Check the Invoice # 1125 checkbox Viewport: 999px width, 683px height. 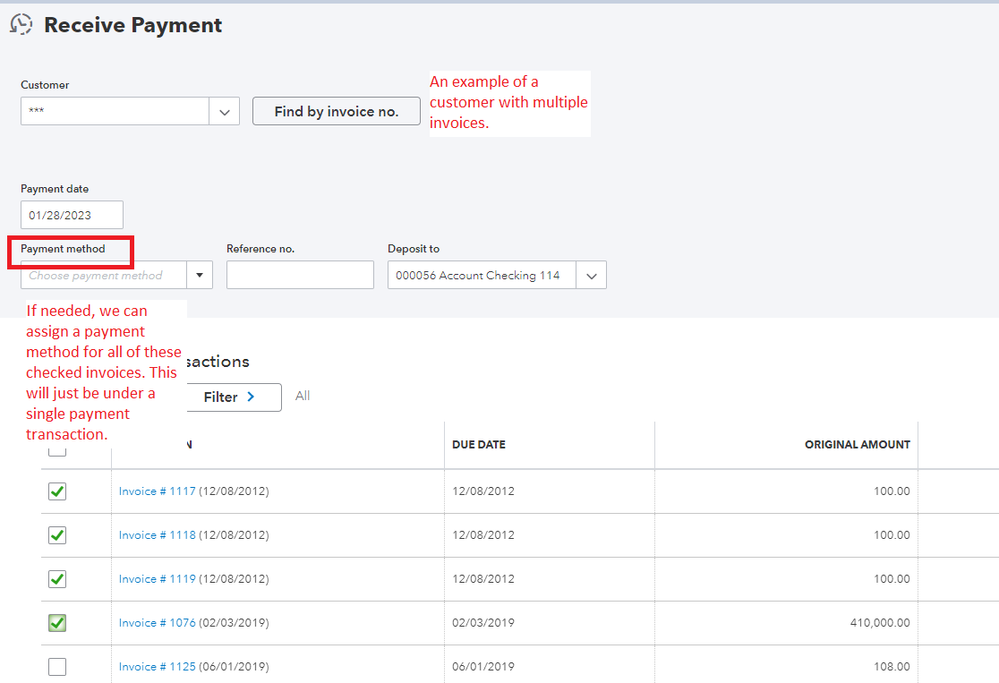point(57,666)
